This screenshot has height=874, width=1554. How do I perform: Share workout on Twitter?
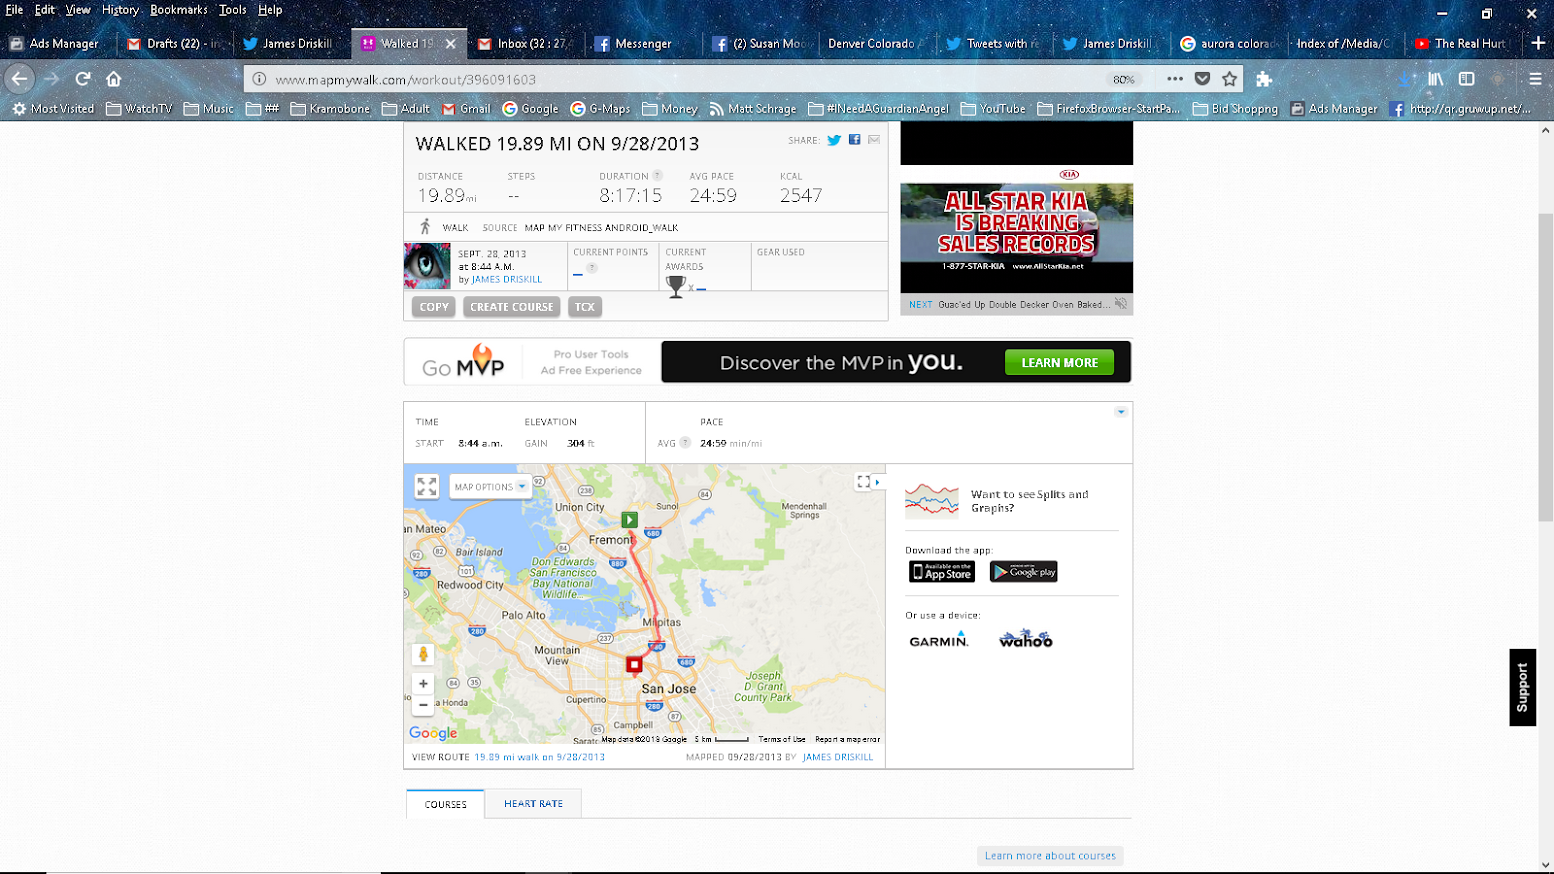834,140
